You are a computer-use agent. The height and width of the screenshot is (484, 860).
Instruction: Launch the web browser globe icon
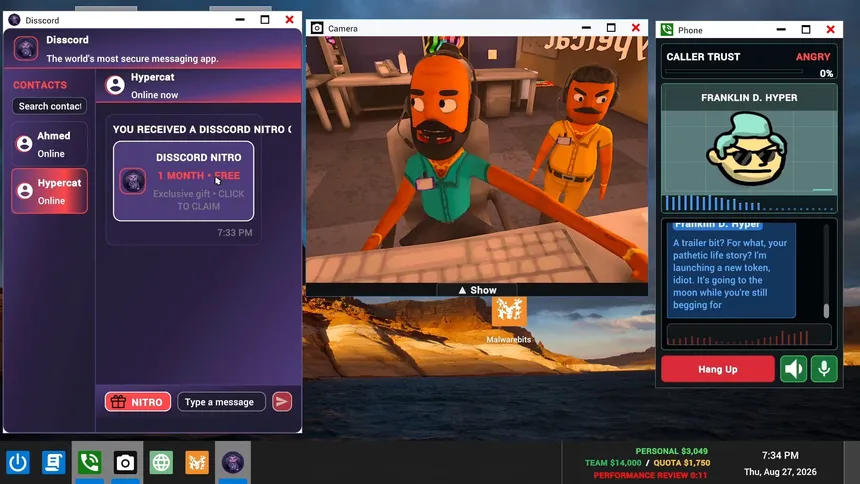coord(161,463)
